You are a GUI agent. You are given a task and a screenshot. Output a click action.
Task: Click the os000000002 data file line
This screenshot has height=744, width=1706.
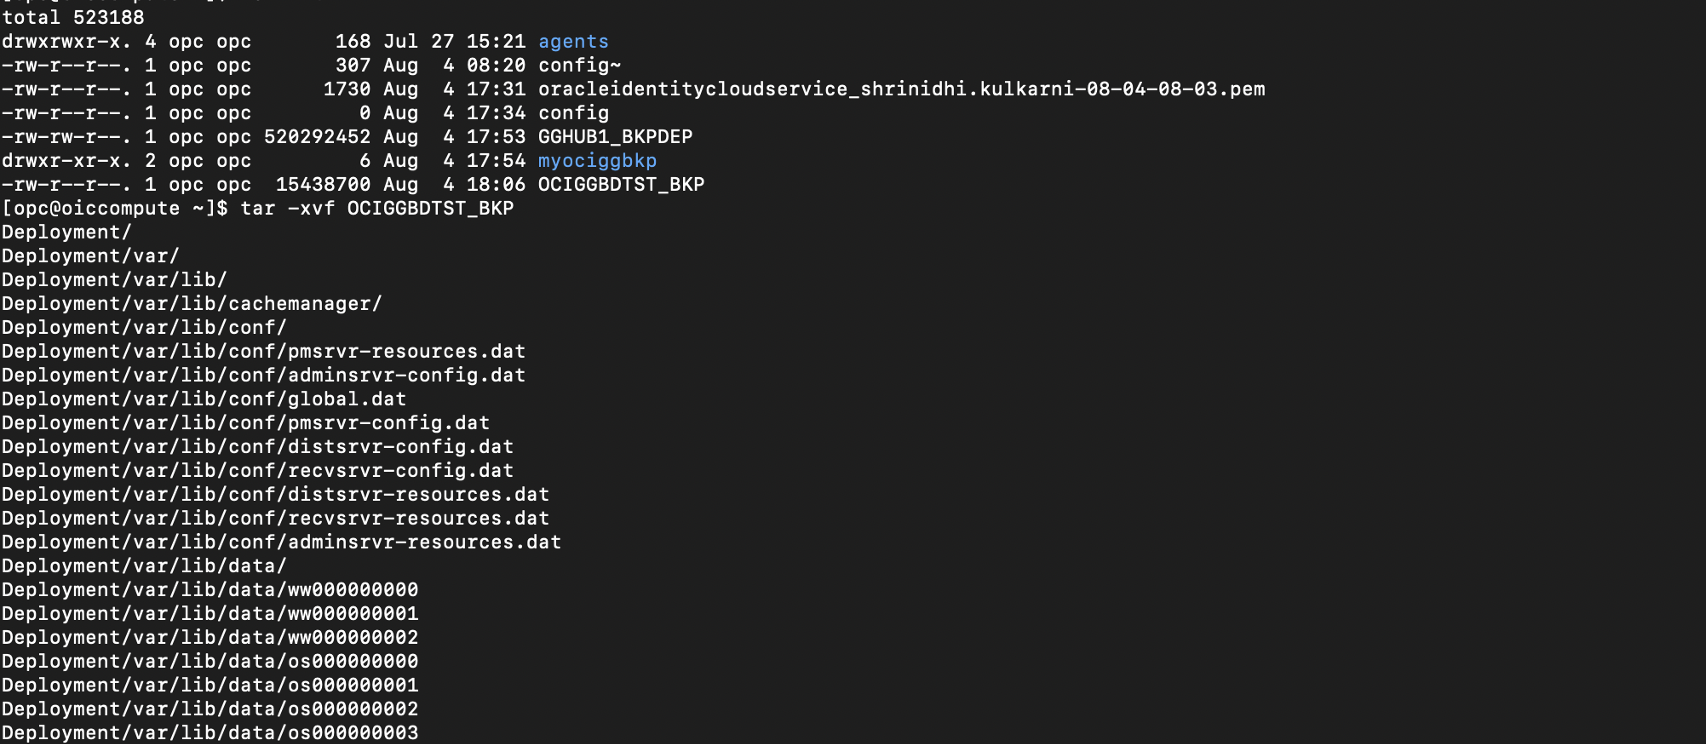pos(210,709)
